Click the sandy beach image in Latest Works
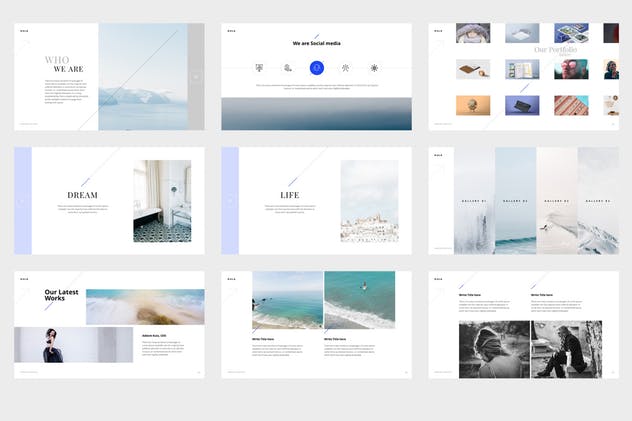 tap(145, 306)
